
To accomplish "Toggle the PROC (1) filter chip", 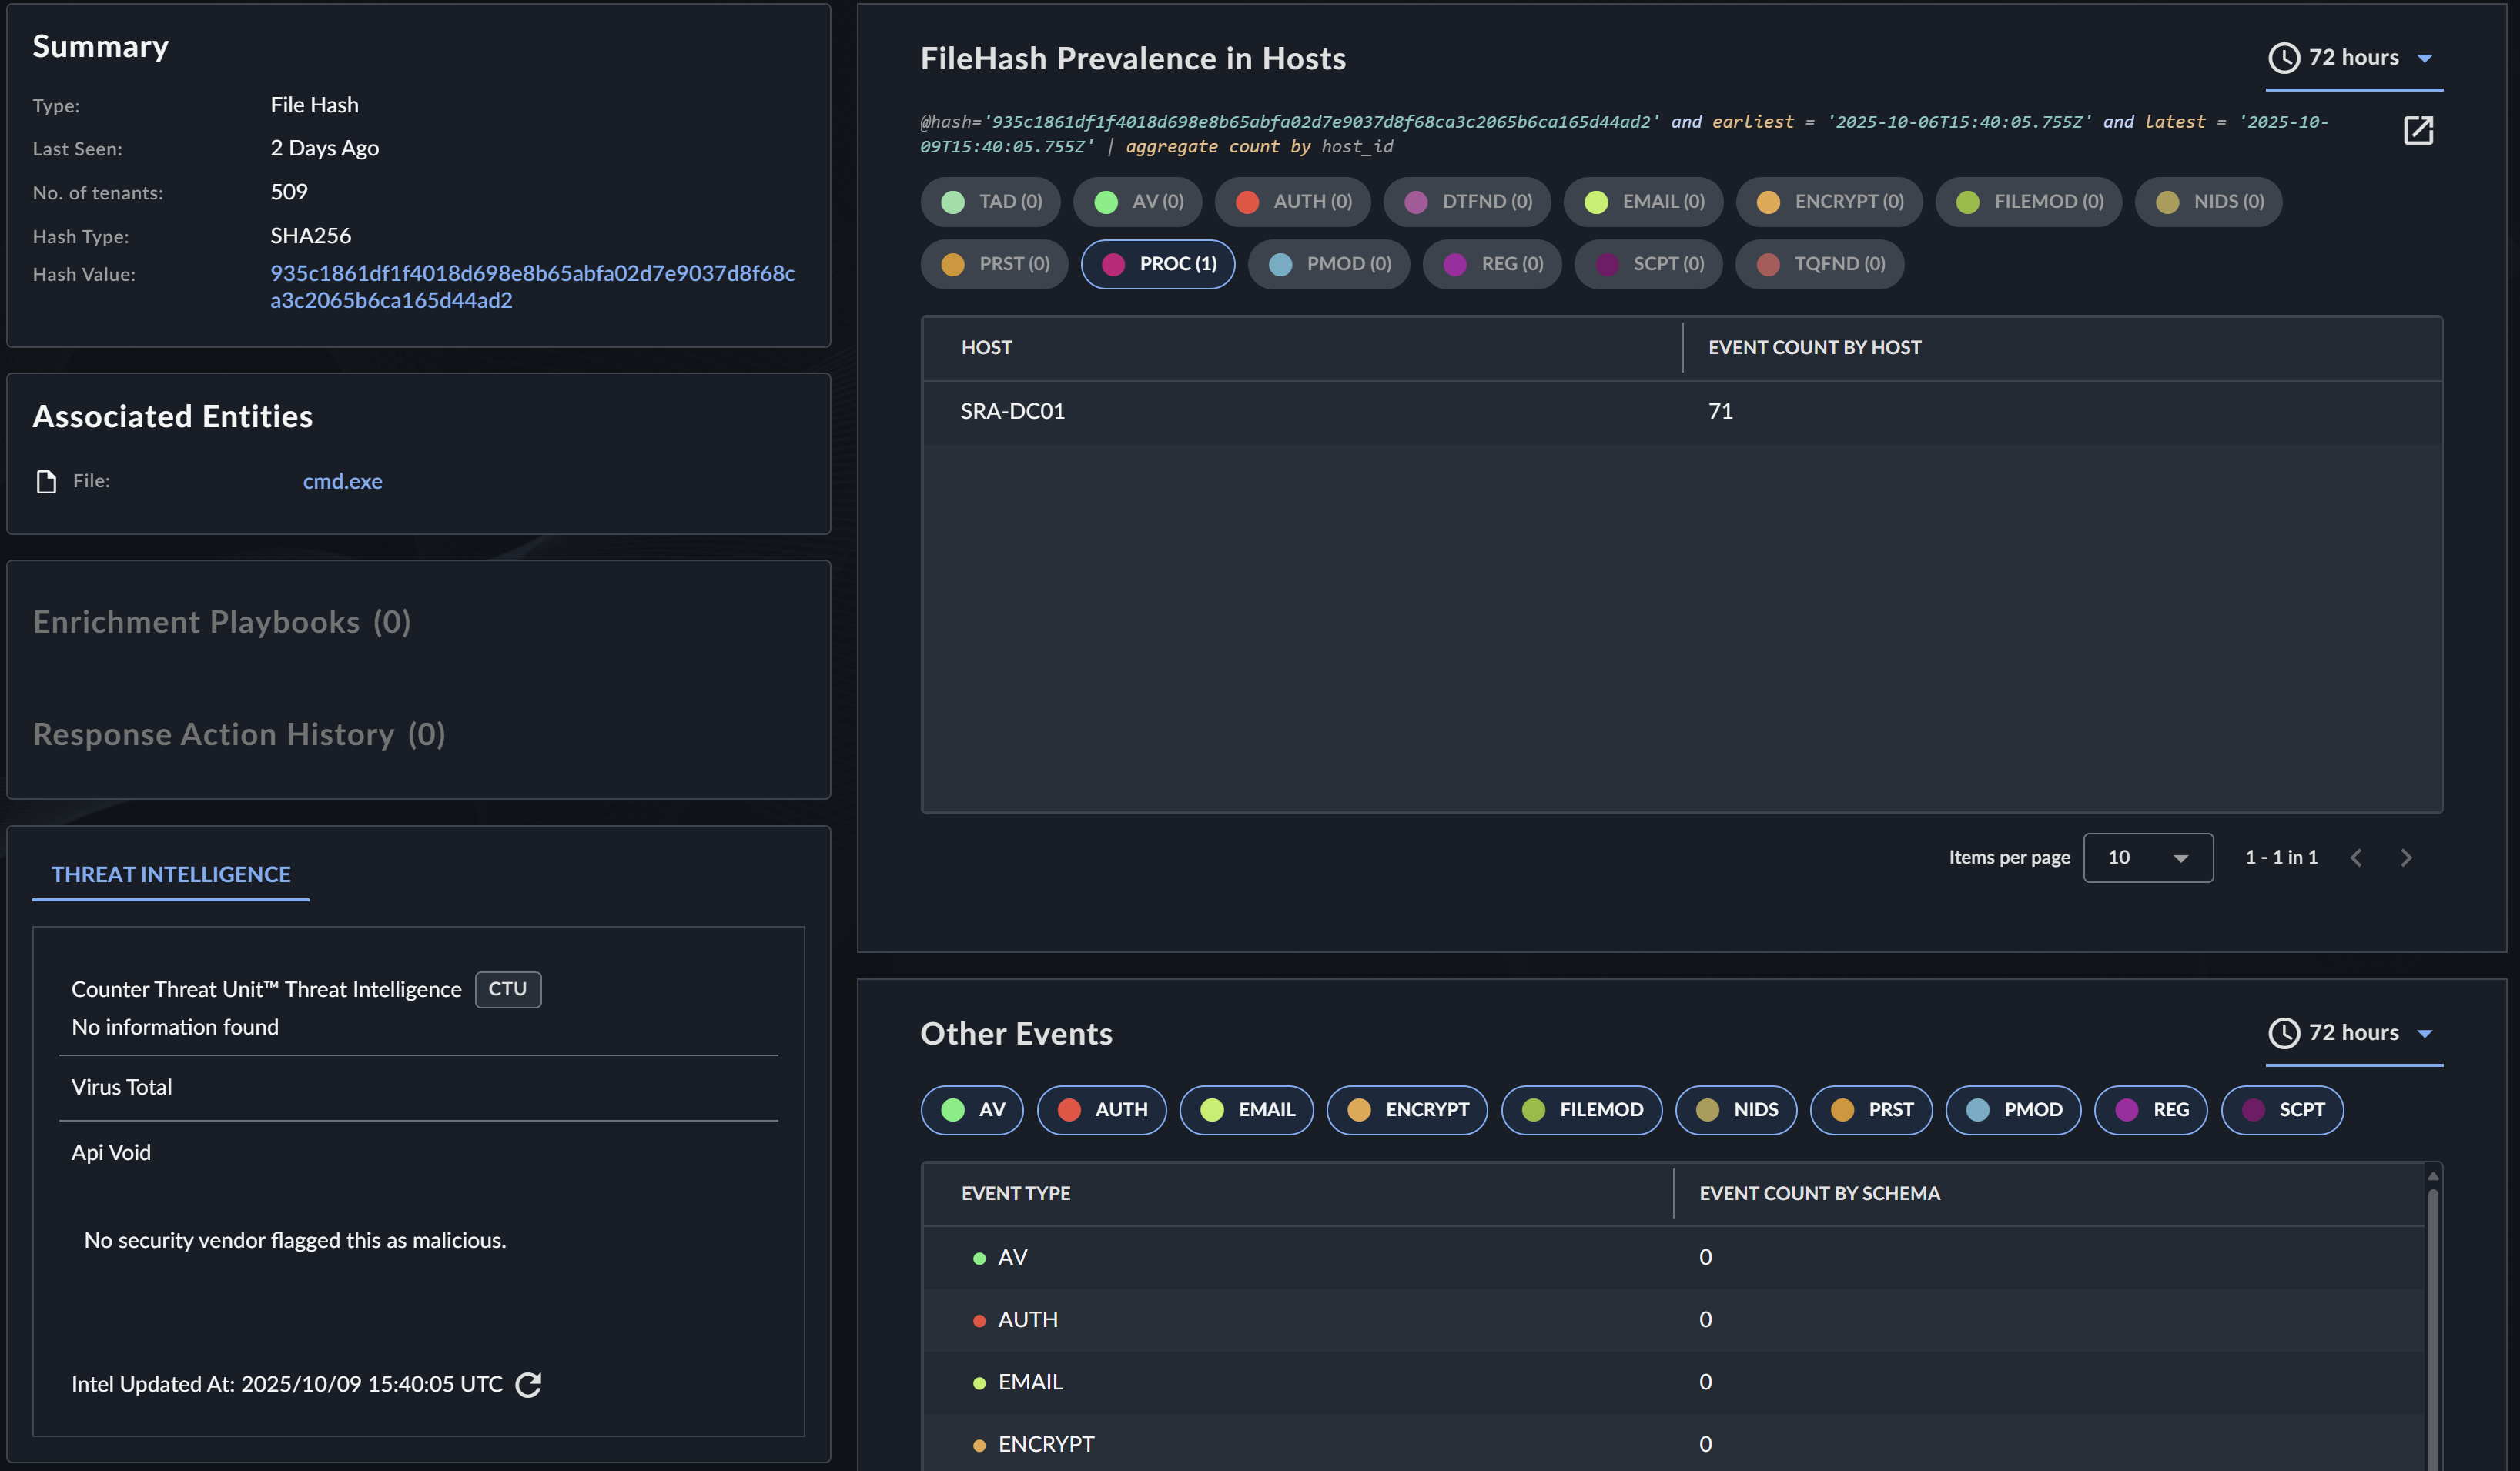I will click(x=1158, y=264).
